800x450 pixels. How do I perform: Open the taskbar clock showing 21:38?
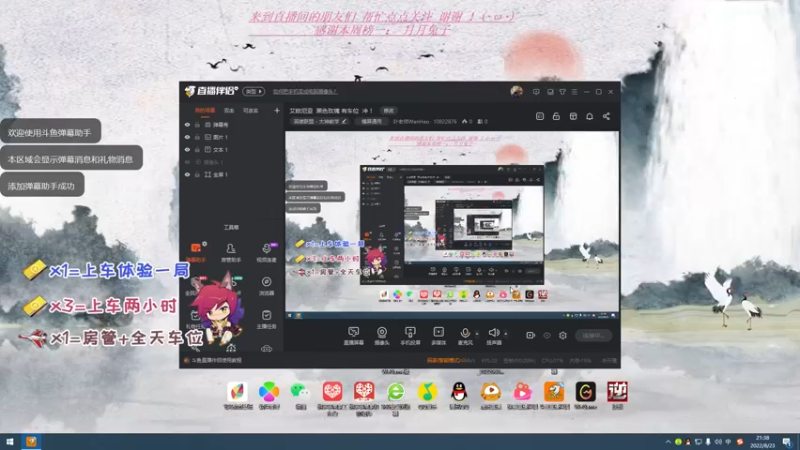pos(762,442)
